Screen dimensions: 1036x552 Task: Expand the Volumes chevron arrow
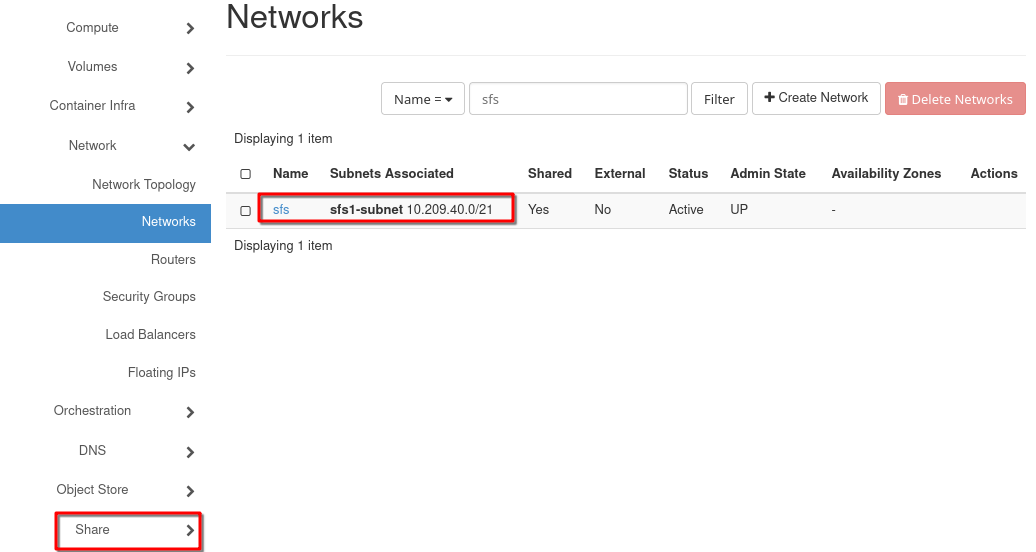190,68
